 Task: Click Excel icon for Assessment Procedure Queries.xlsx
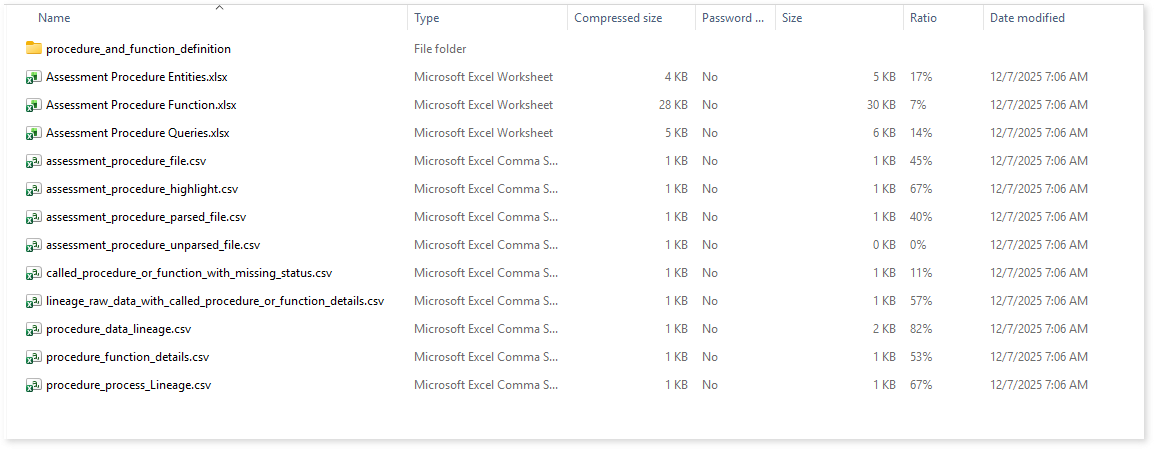pyautogui.click(x=33, y=132)
